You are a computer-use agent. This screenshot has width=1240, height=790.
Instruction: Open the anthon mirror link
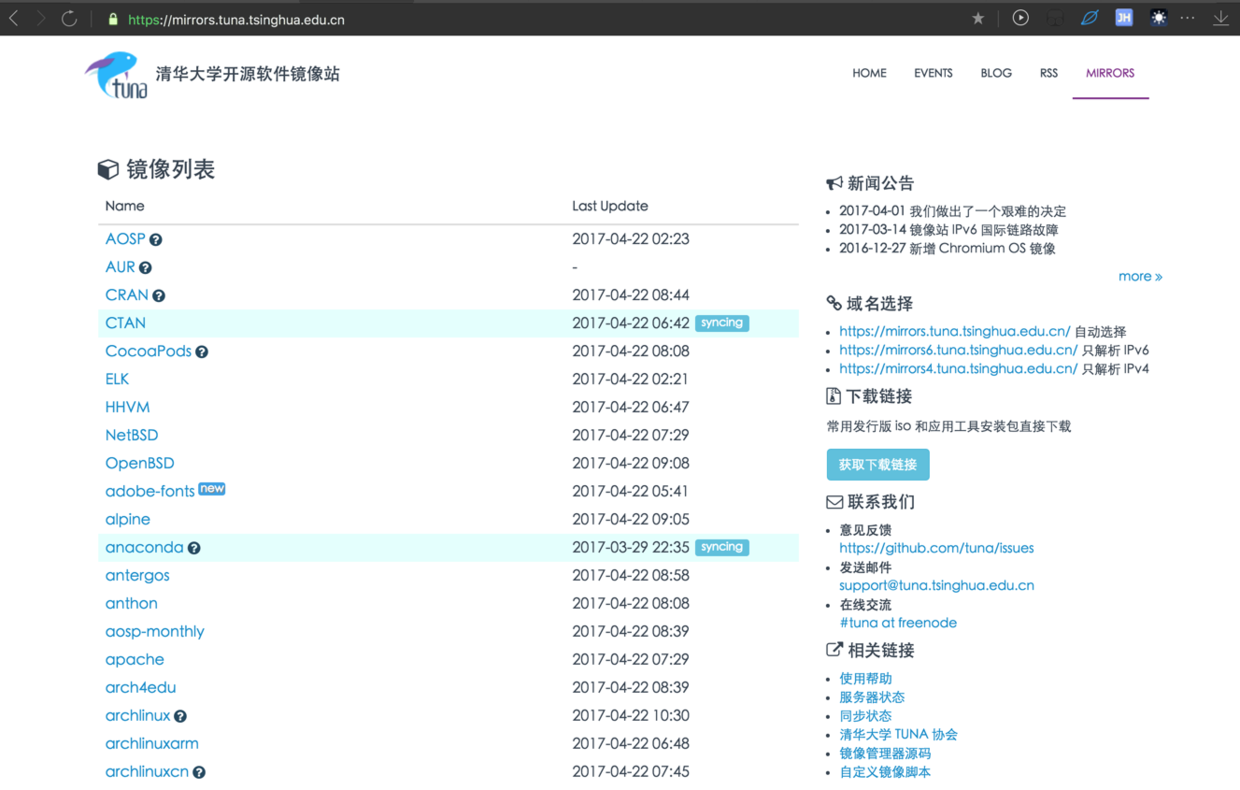[131, 603]
